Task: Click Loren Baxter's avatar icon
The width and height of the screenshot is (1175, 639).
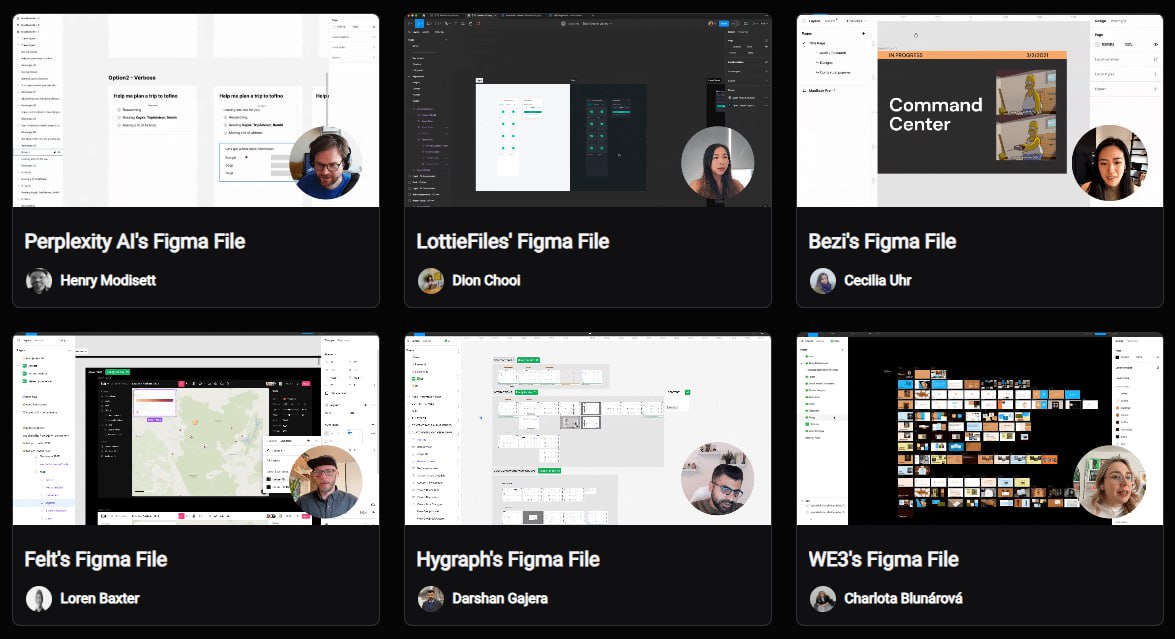Action: (39, 599)
